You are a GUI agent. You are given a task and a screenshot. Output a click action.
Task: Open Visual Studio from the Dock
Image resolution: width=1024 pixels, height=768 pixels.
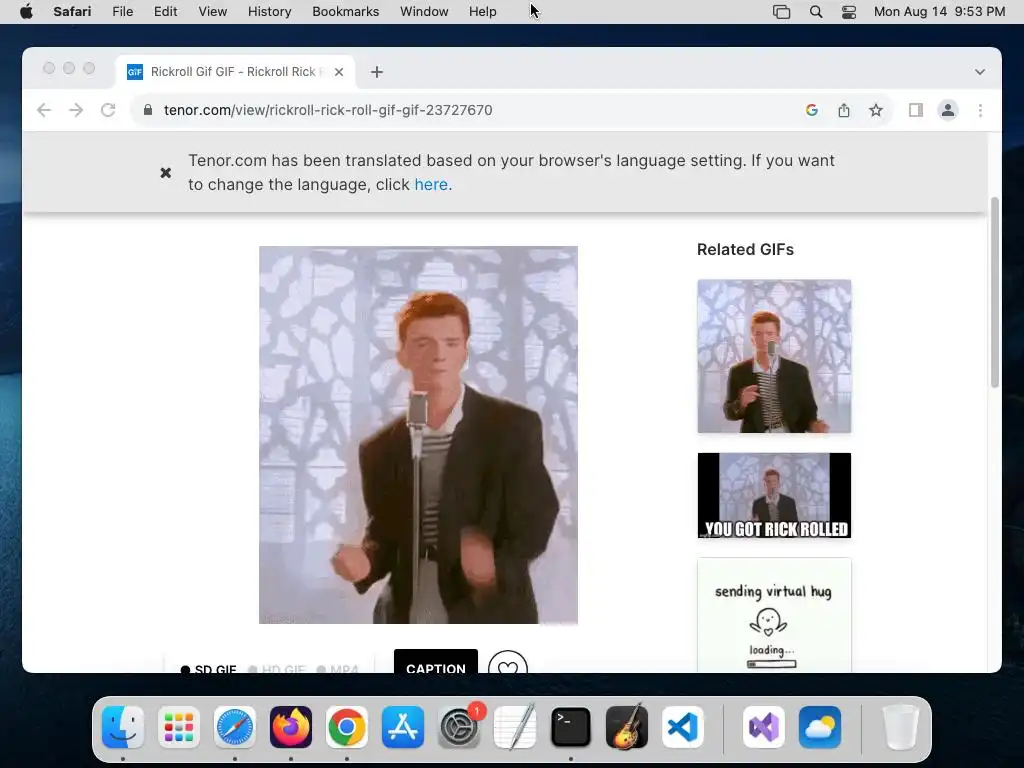(x=763, y=727)
